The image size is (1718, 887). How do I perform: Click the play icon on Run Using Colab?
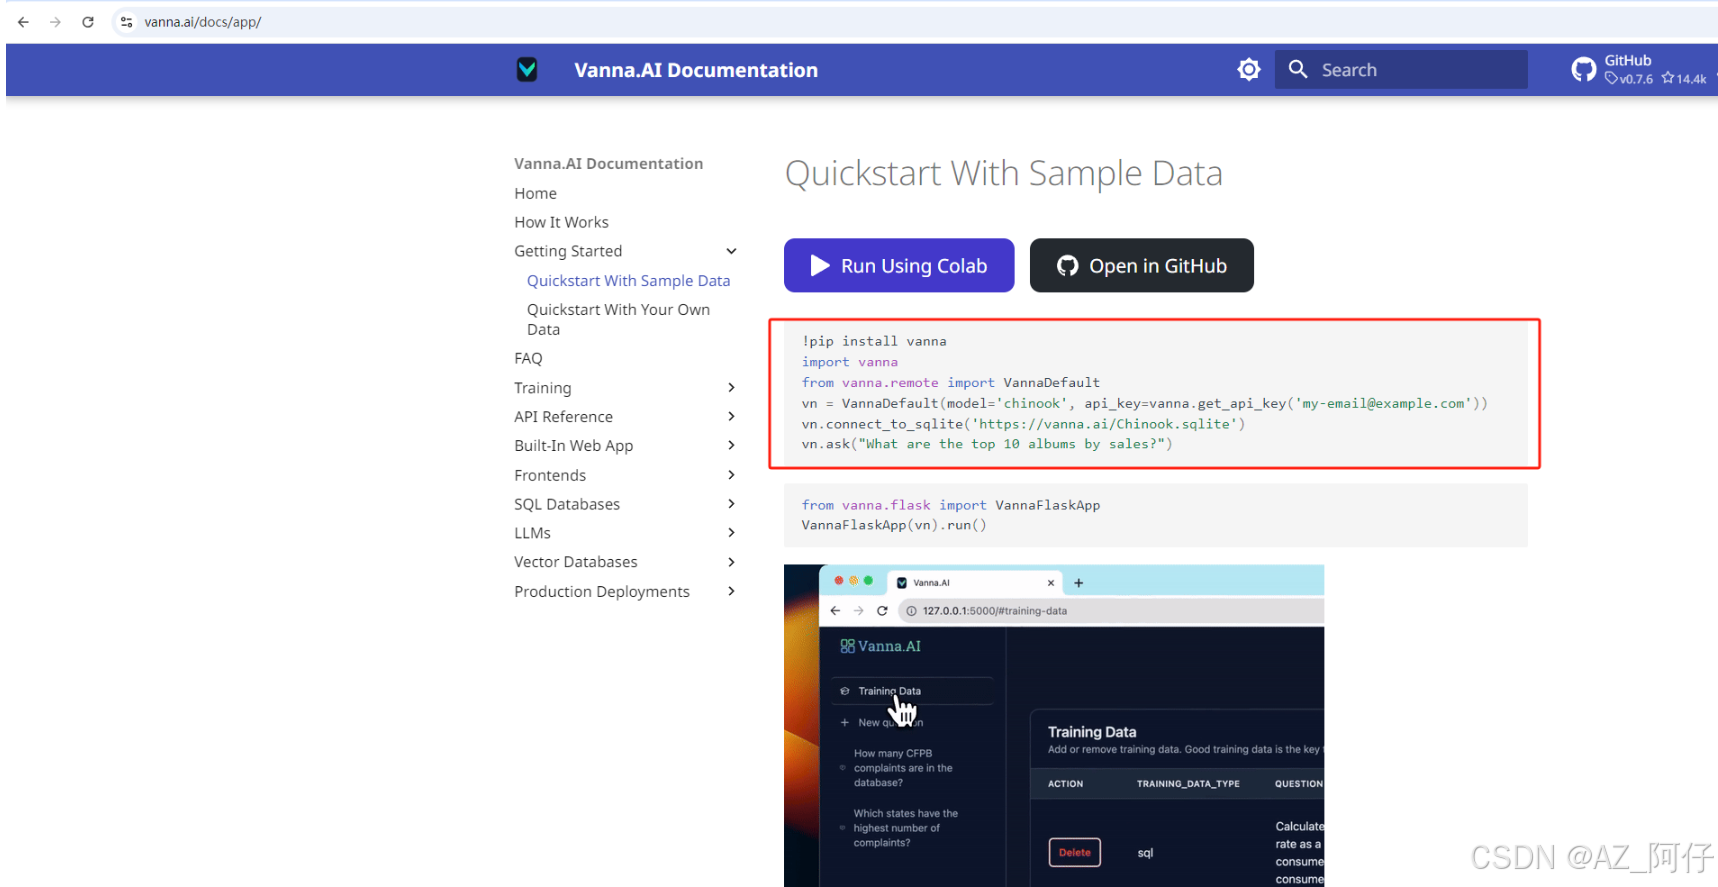820,265
